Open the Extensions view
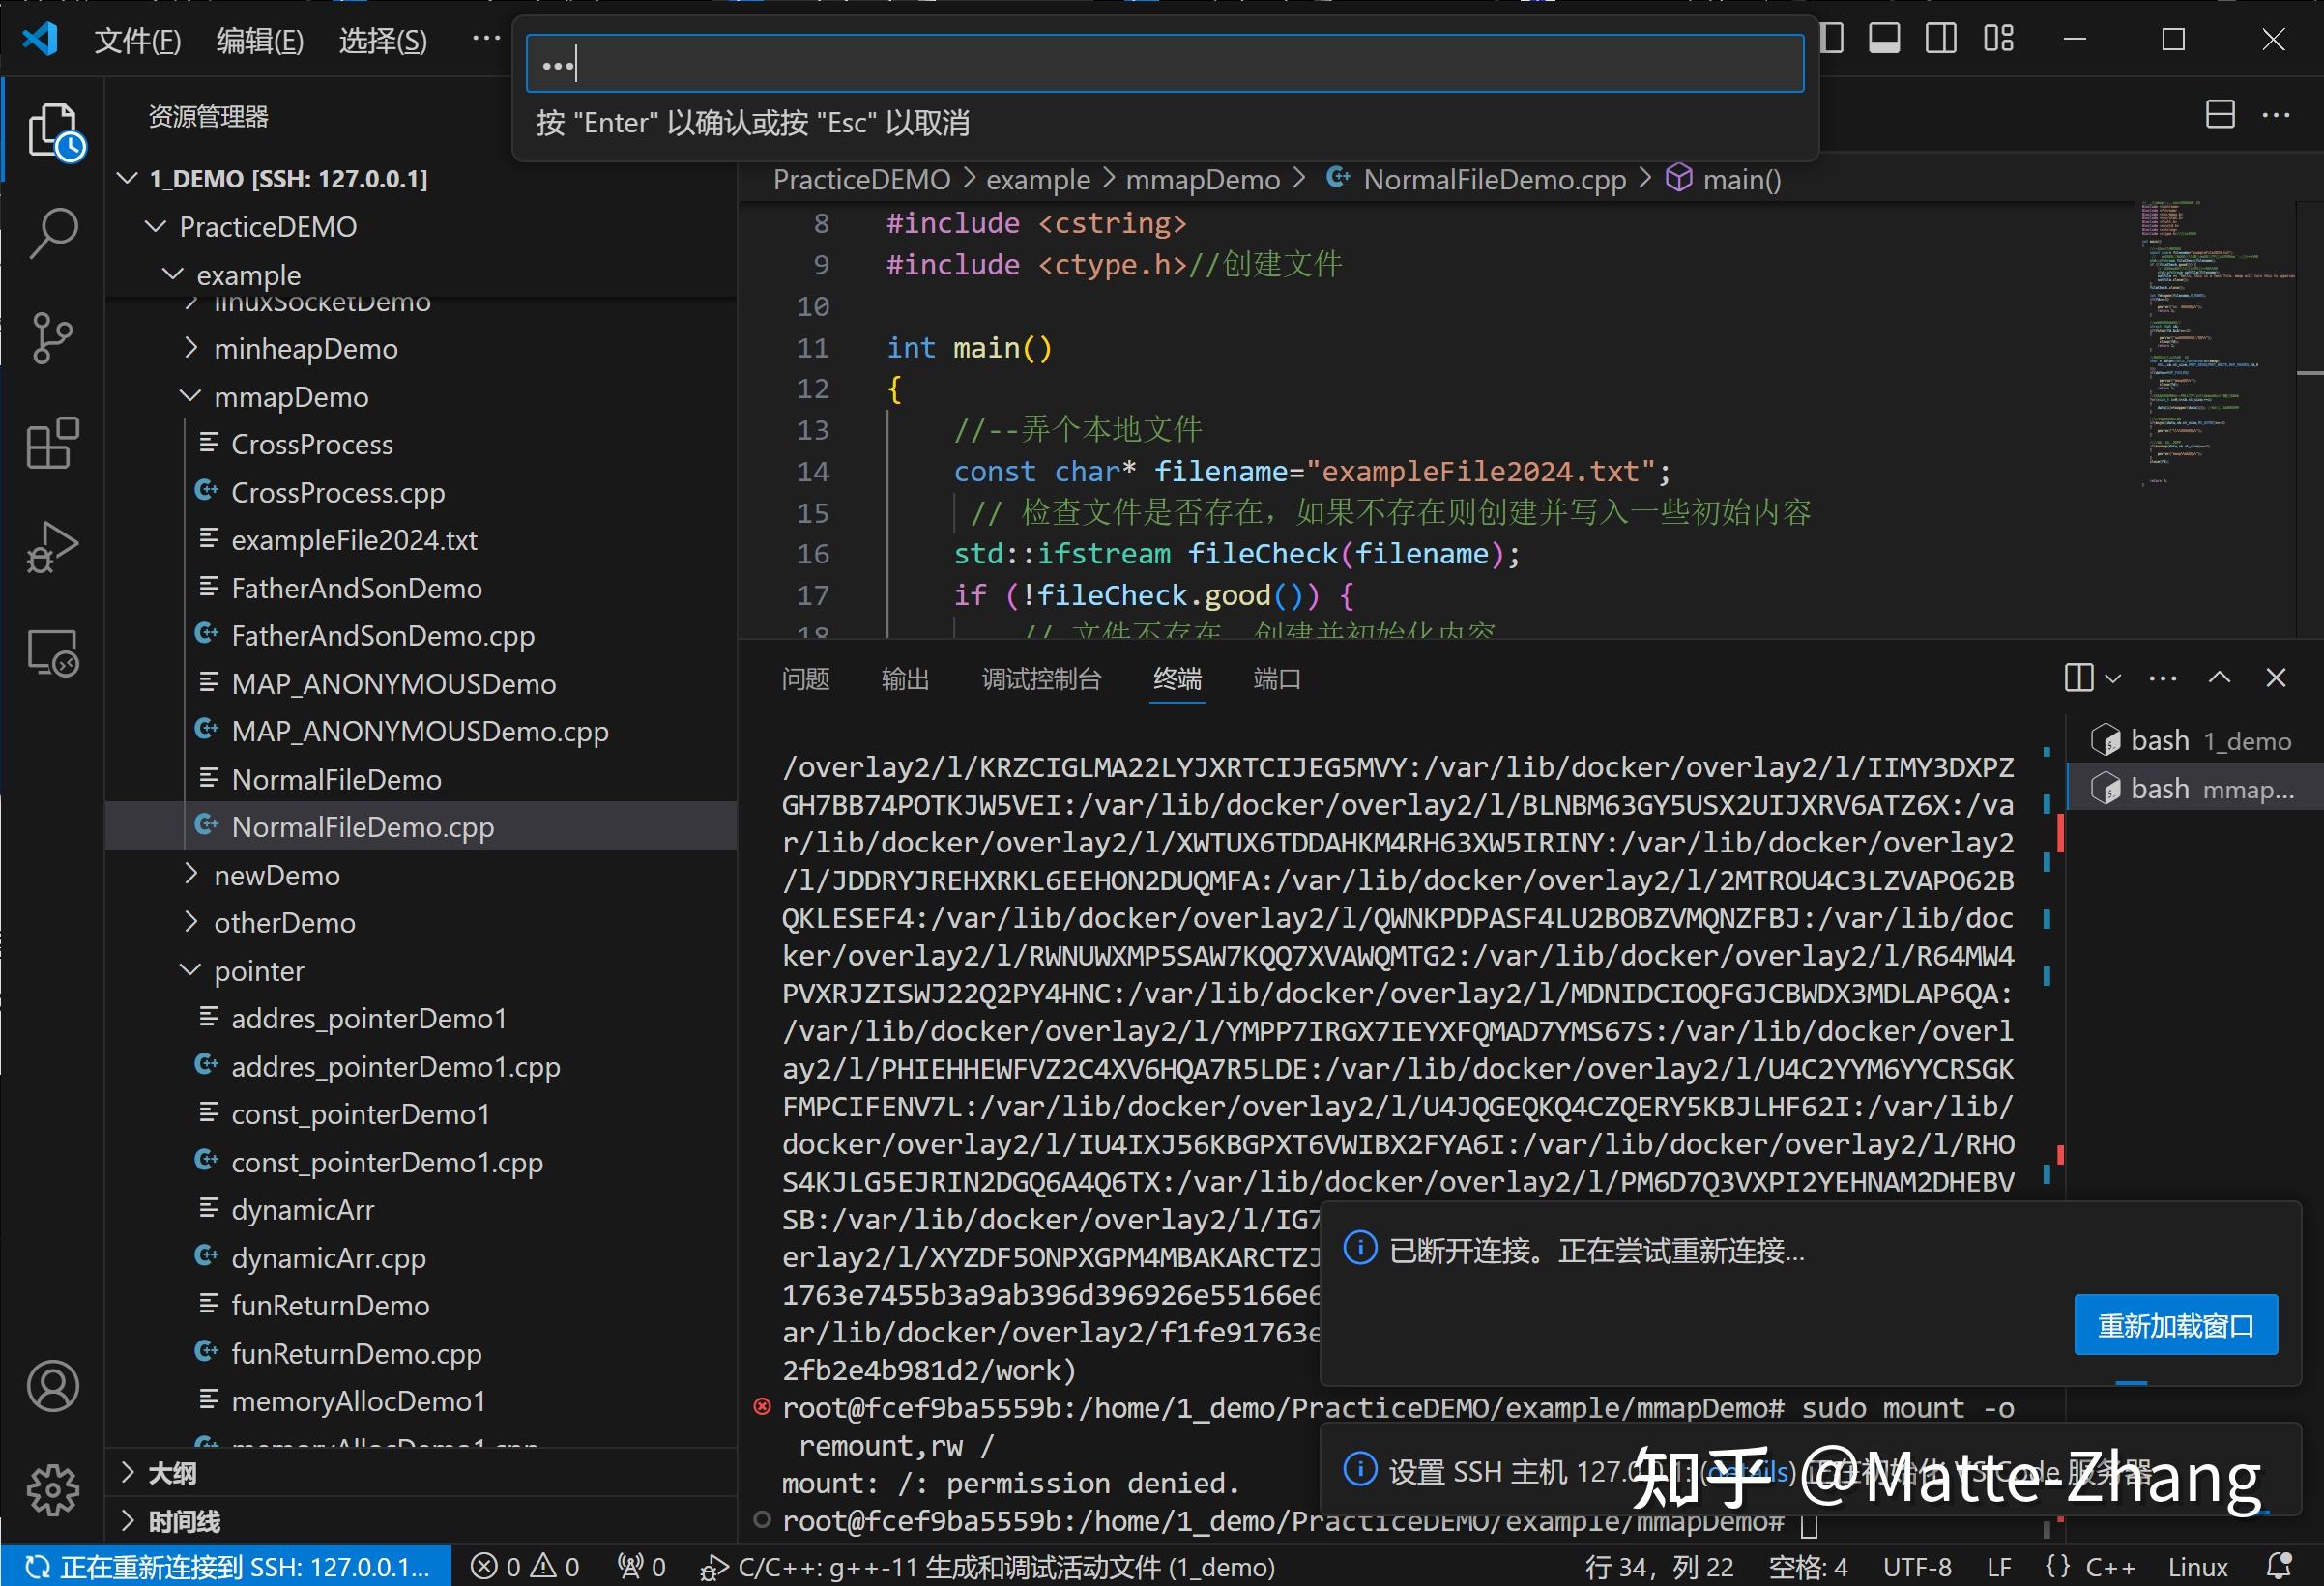This screenshot has width=2324, height=1586. [x=53, y=443]
